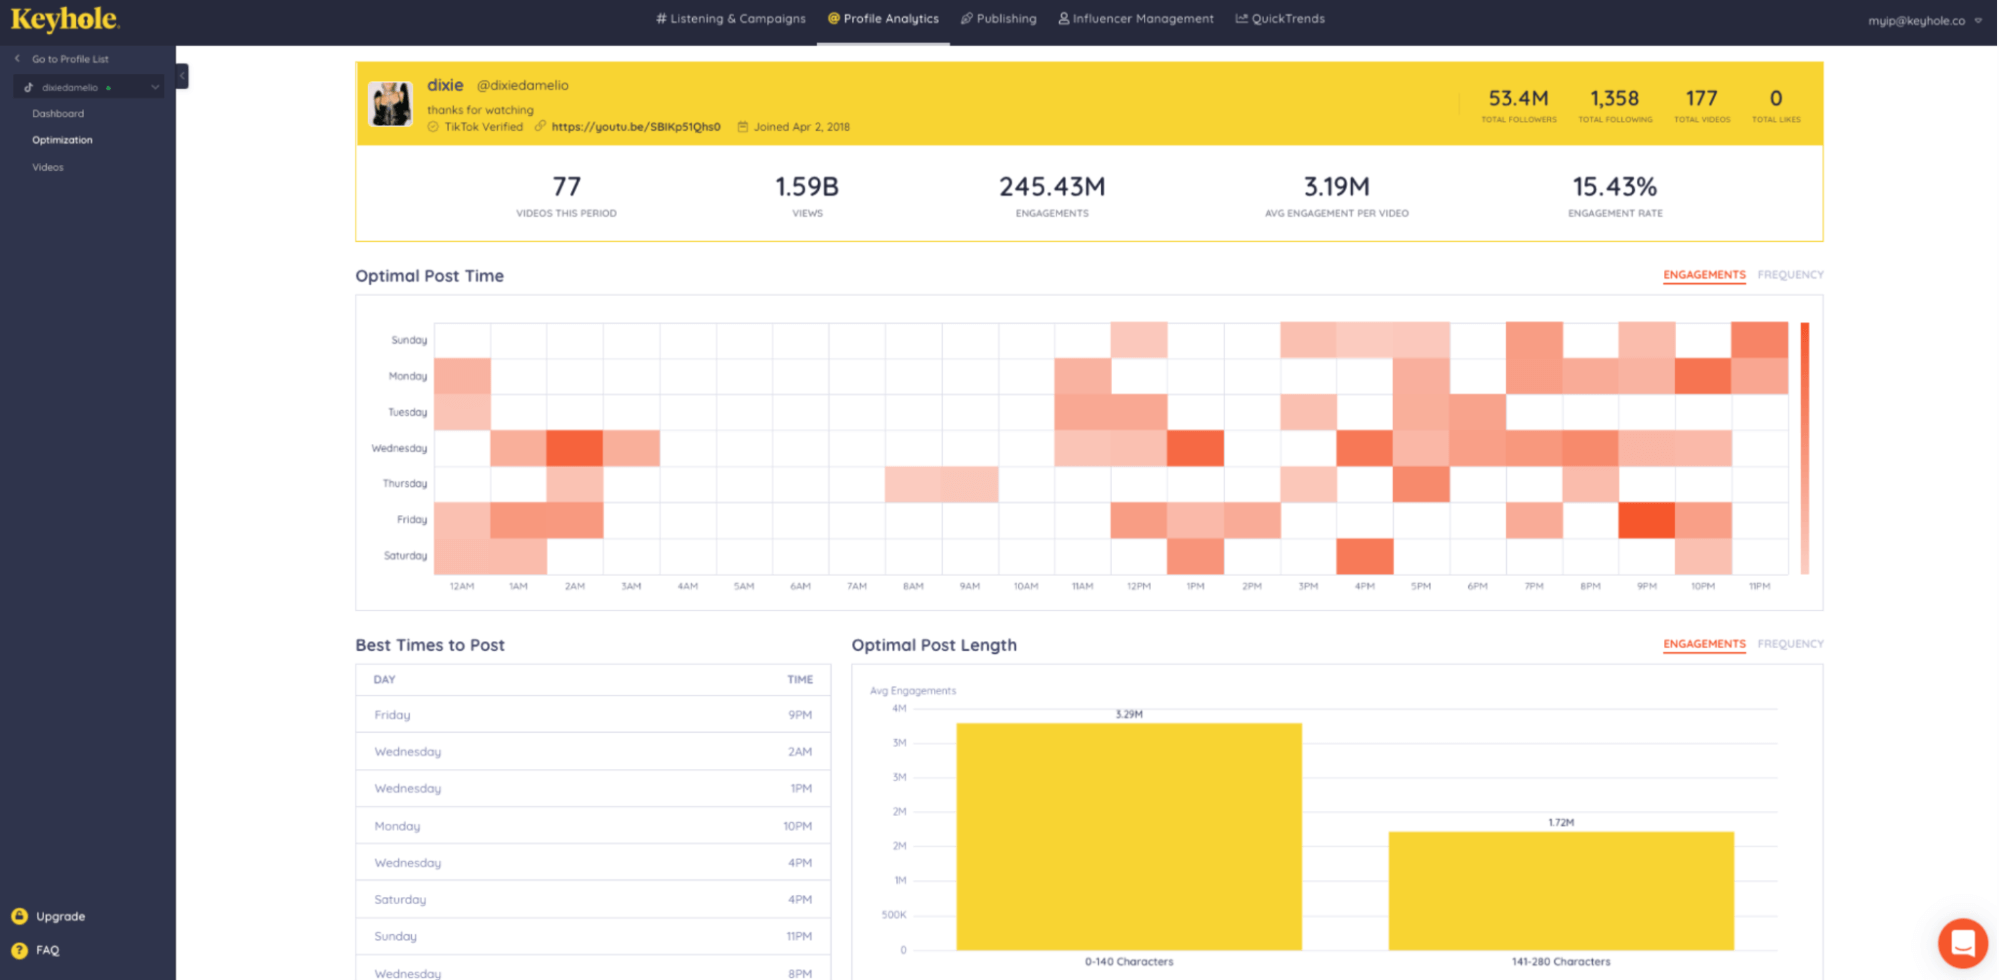Enable ENGAGEMENTS view for Optimal Post Time
Viewport: 1999px width, 980px height.
click(x=1704, y=274)
